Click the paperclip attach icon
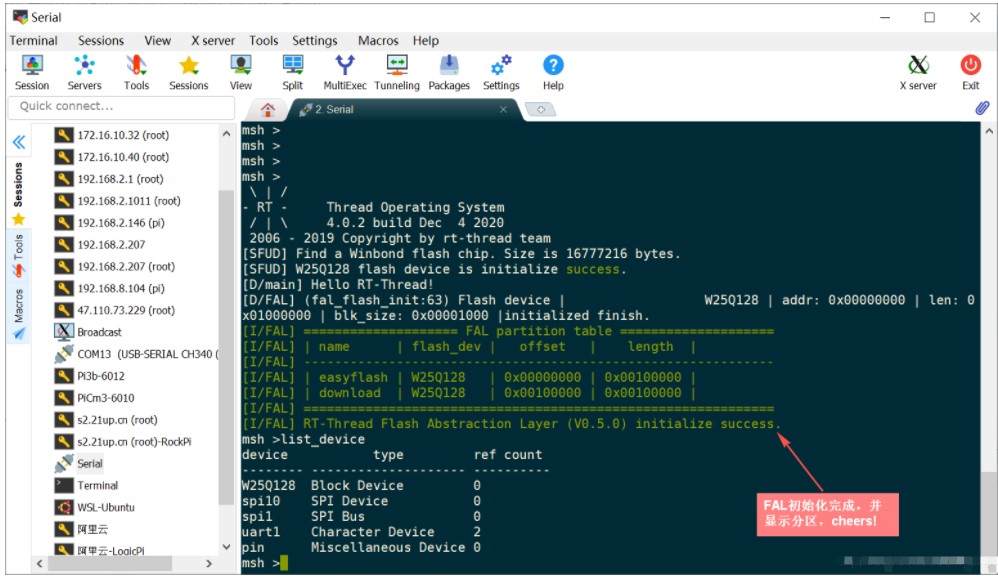The width and height of the screenshot is (998, 578). 981,108
